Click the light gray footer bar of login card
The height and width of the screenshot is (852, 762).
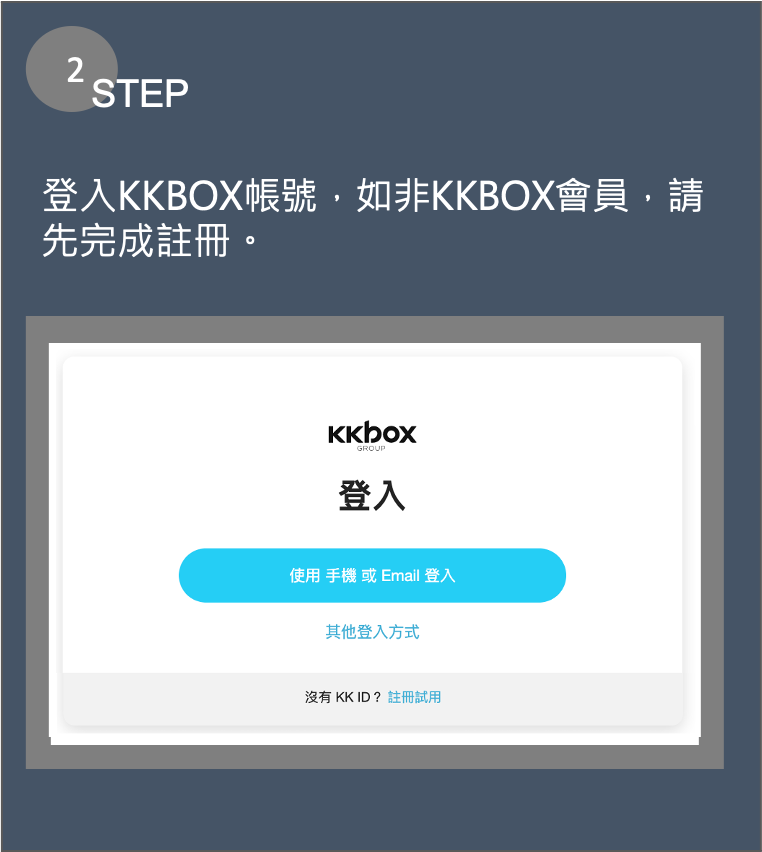[x=372, y=699]
